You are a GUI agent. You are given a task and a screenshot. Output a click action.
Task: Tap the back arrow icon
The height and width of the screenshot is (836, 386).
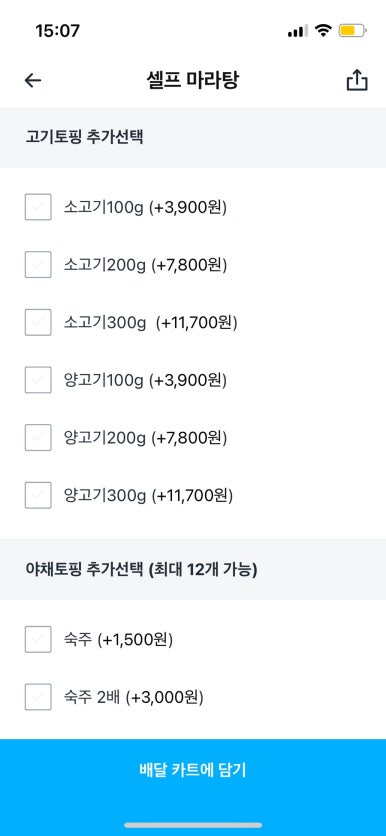point(33,81)
